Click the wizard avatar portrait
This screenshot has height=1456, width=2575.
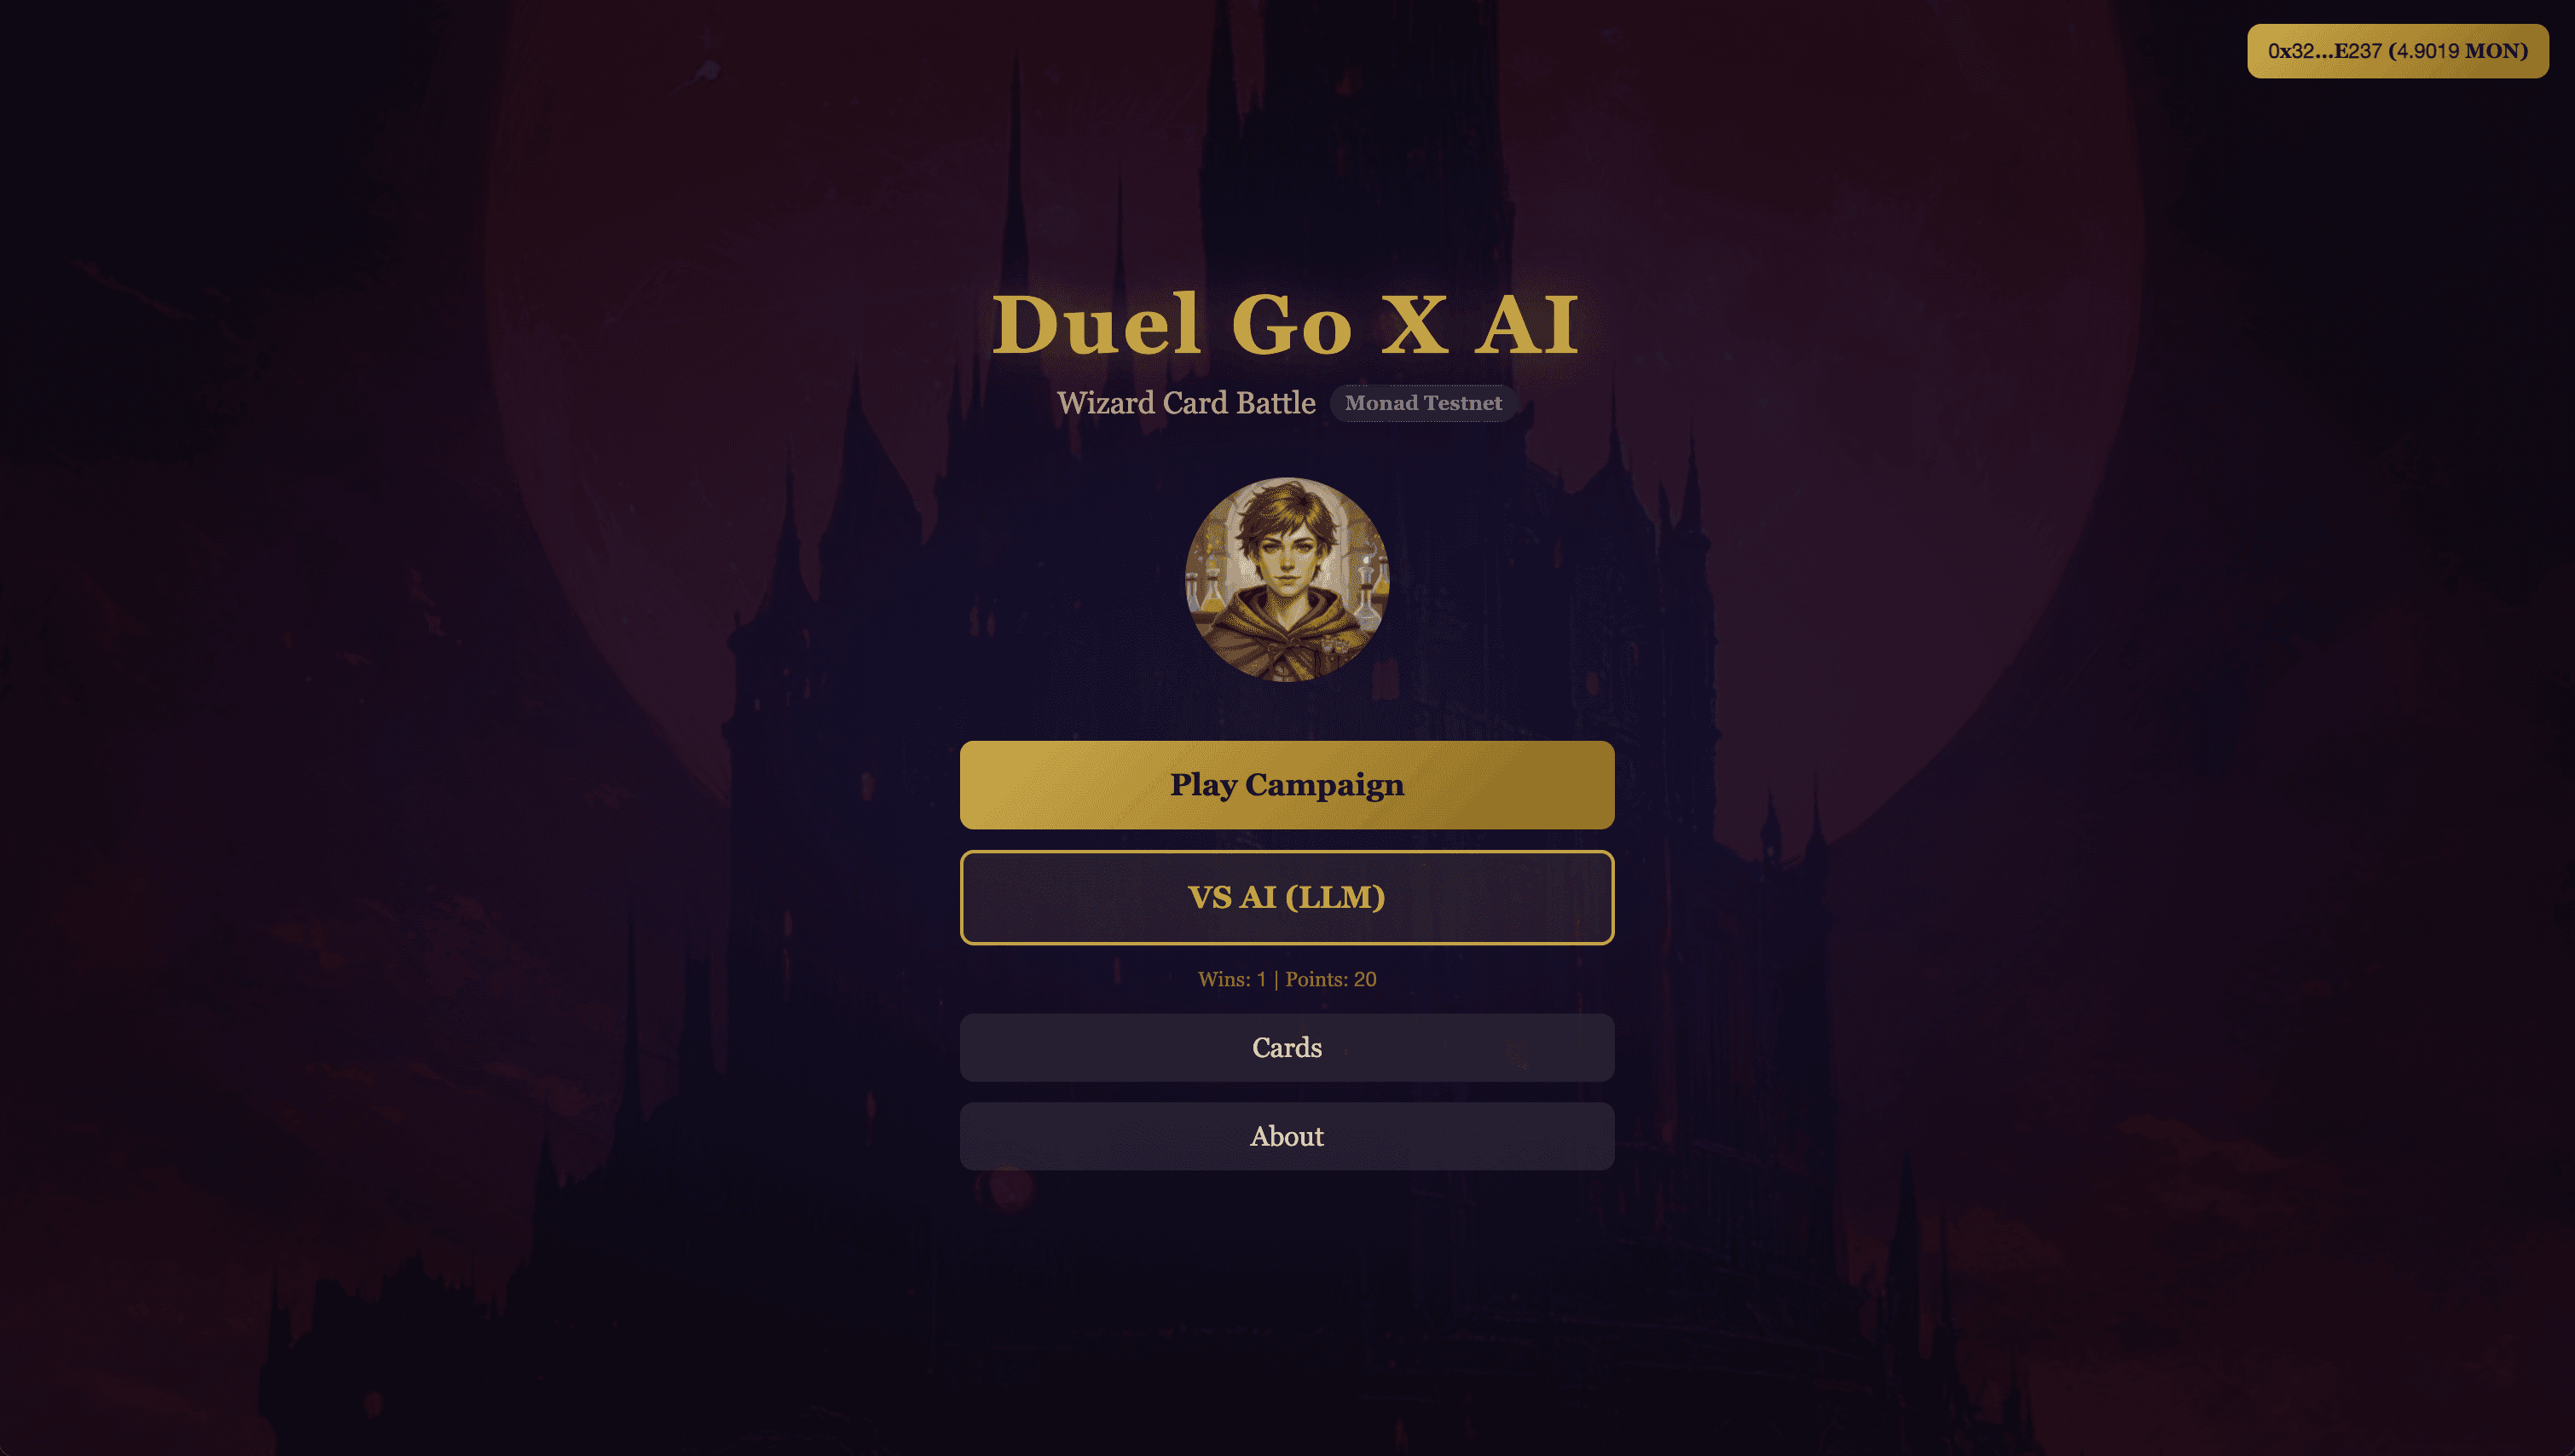(1287, 579)
